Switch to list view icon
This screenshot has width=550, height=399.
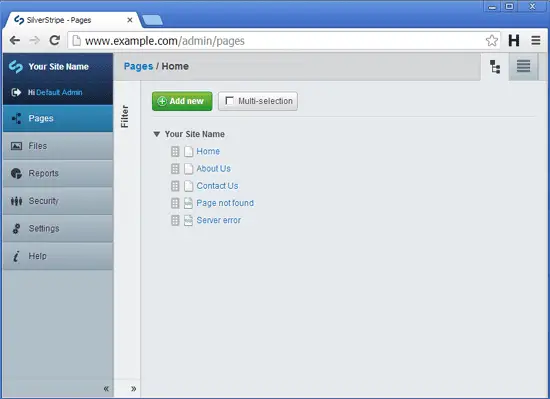pos(523,67)
